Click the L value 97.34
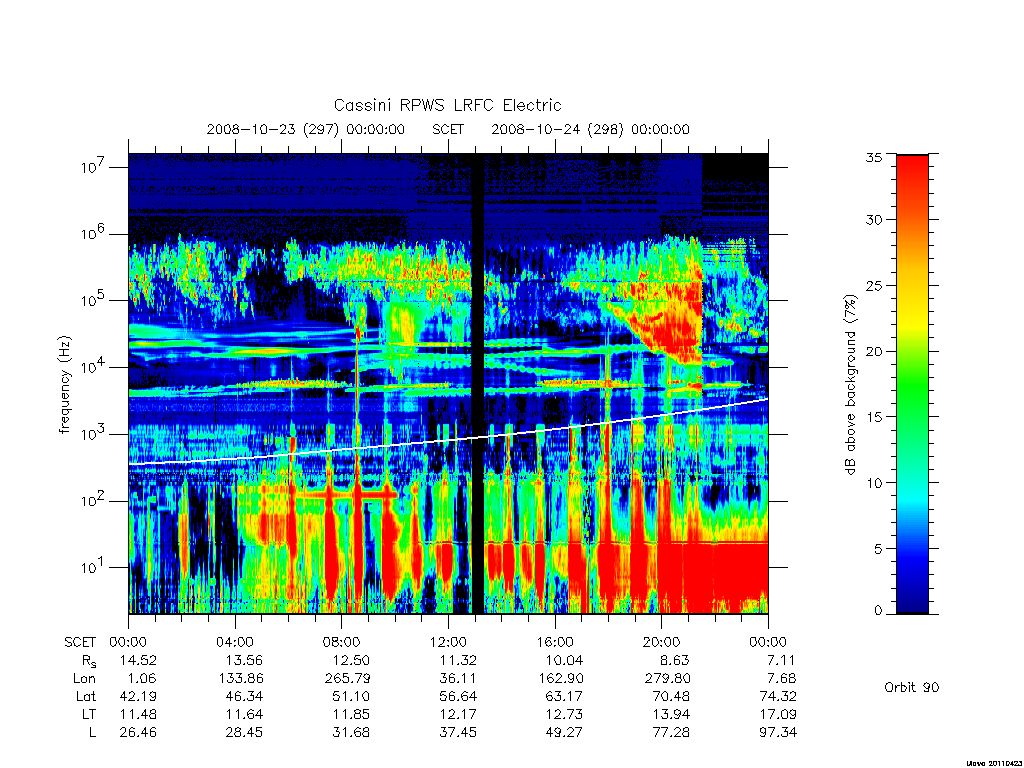The height and width of the screenshot is (768, 1024). pos(778,732)
